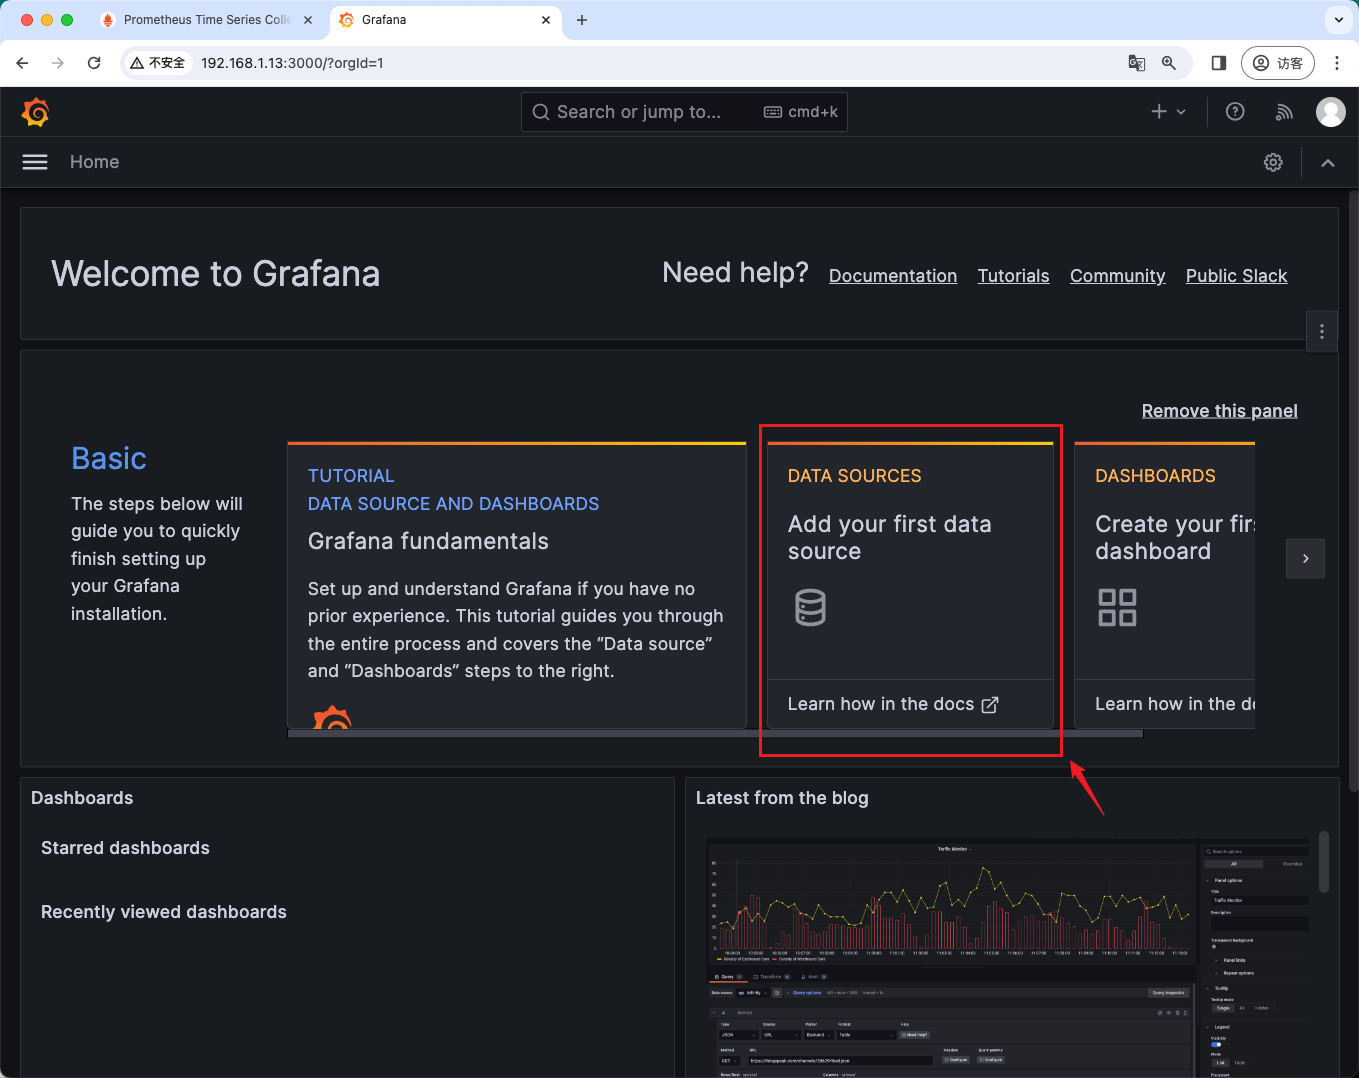Select the Grafana browser tab

445,20
